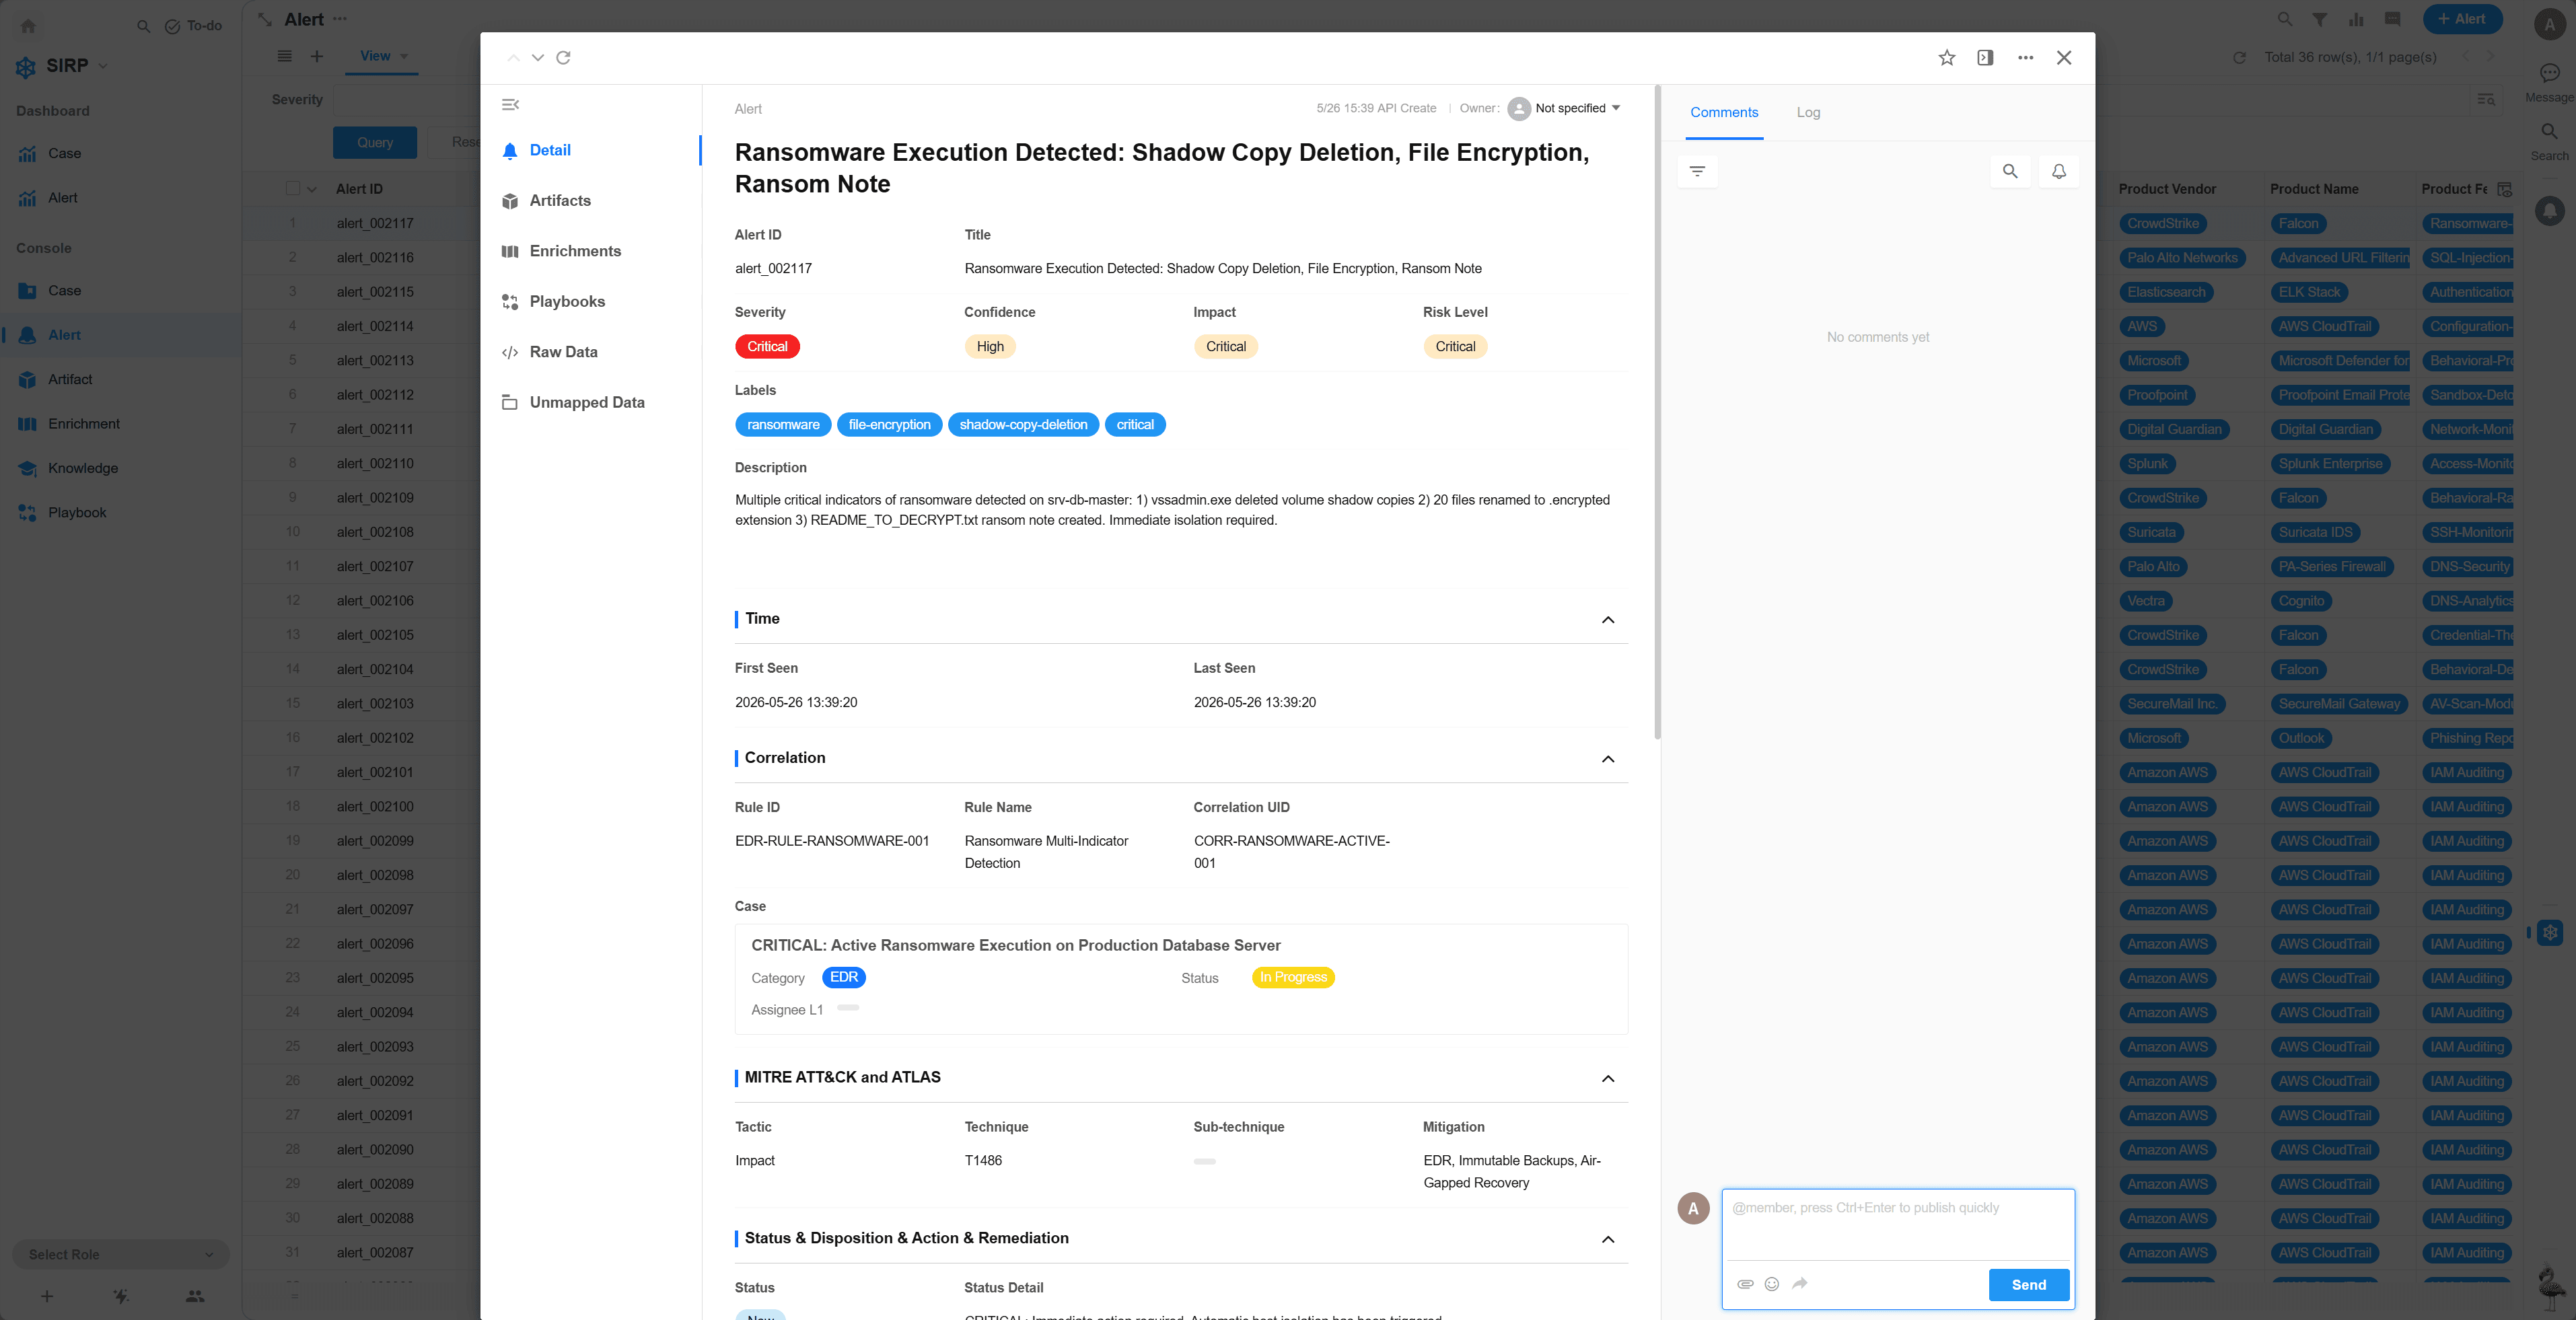Collapse the Correlation section
This screenshot has height=1320, width=2576.
pyautogui.click(x=1608, y=759)
